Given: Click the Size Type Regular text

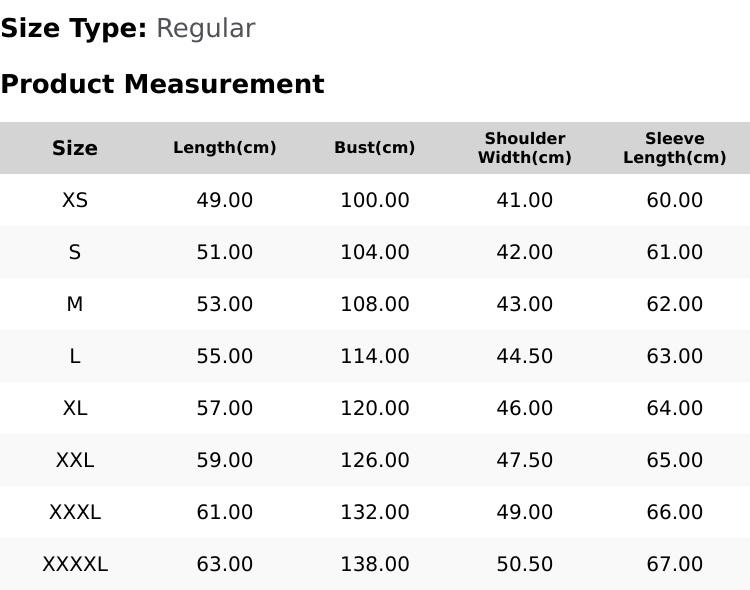Looking at the screenshot, I should point(128,29).
